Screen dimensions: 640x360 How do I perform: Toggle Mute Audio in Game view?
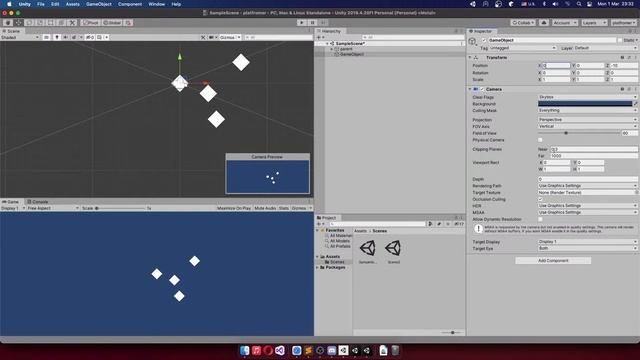pyautogui.click(x=265, y=208)
